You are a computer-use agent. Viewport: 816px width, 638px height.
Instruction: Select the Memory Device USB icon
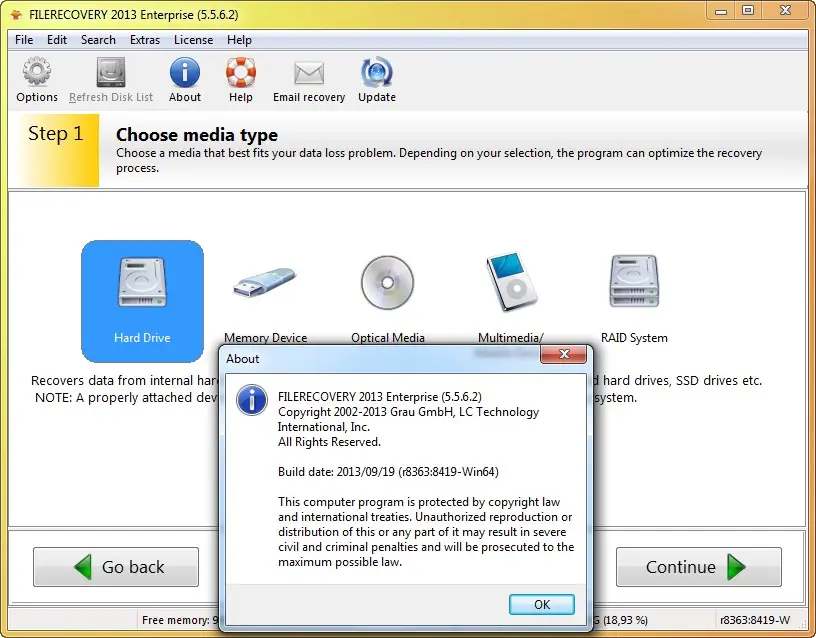(265, 283)
